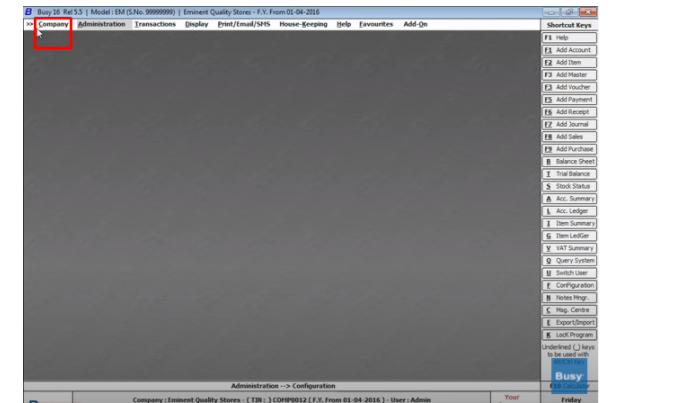Click the Add Sales shortcut button
The image size is (688, 403).
pos(569,137)
